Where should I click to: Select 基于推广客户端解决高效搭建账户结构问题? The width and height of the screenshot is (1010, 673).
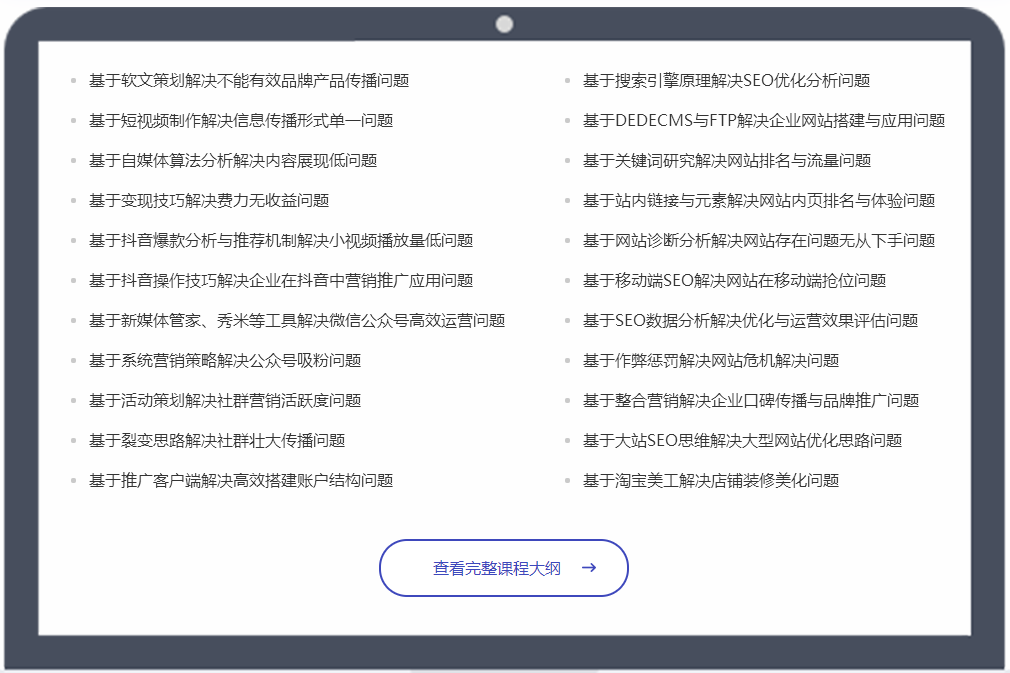tap(241, 481)
